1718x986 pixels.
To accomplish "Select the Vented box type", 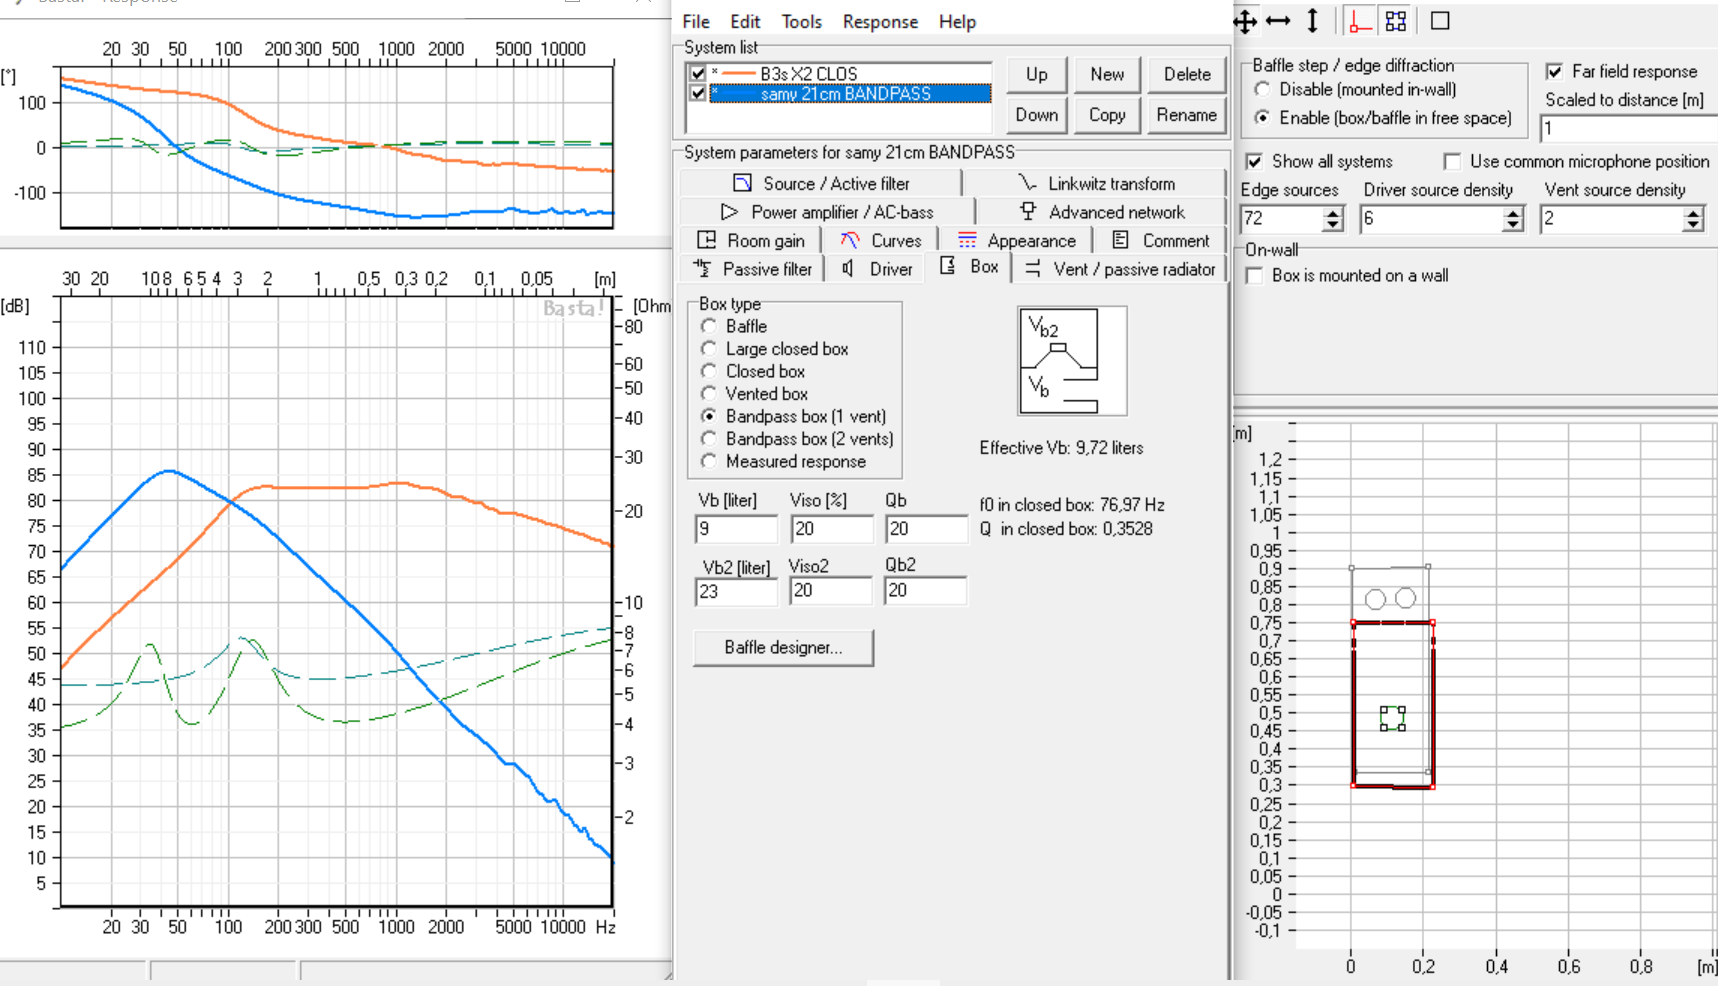I will click(x=709, y=393).
